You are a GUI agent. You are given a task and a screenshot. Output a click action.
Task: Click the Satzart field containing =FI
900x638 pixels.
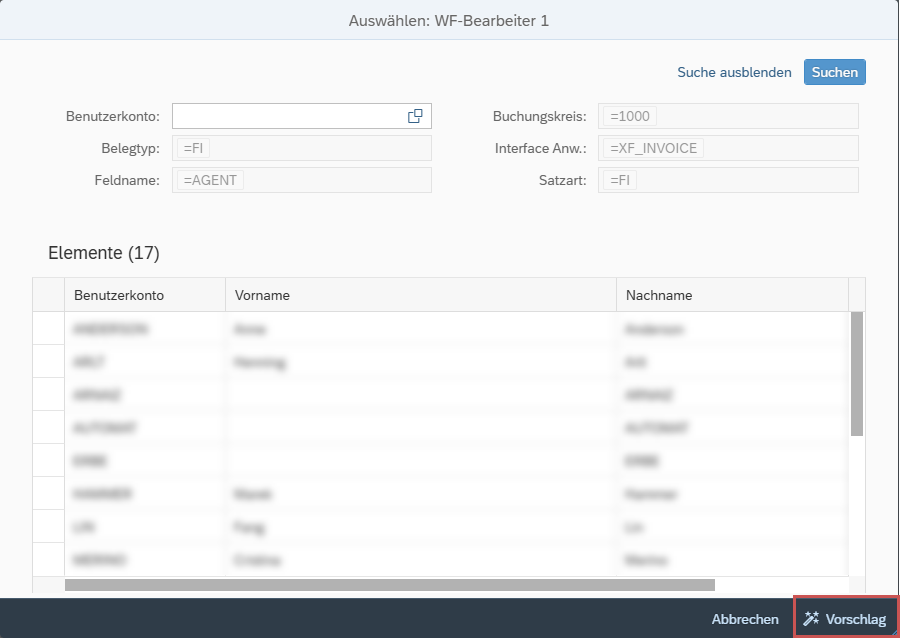pyautogui.click(x=728, y=180)
